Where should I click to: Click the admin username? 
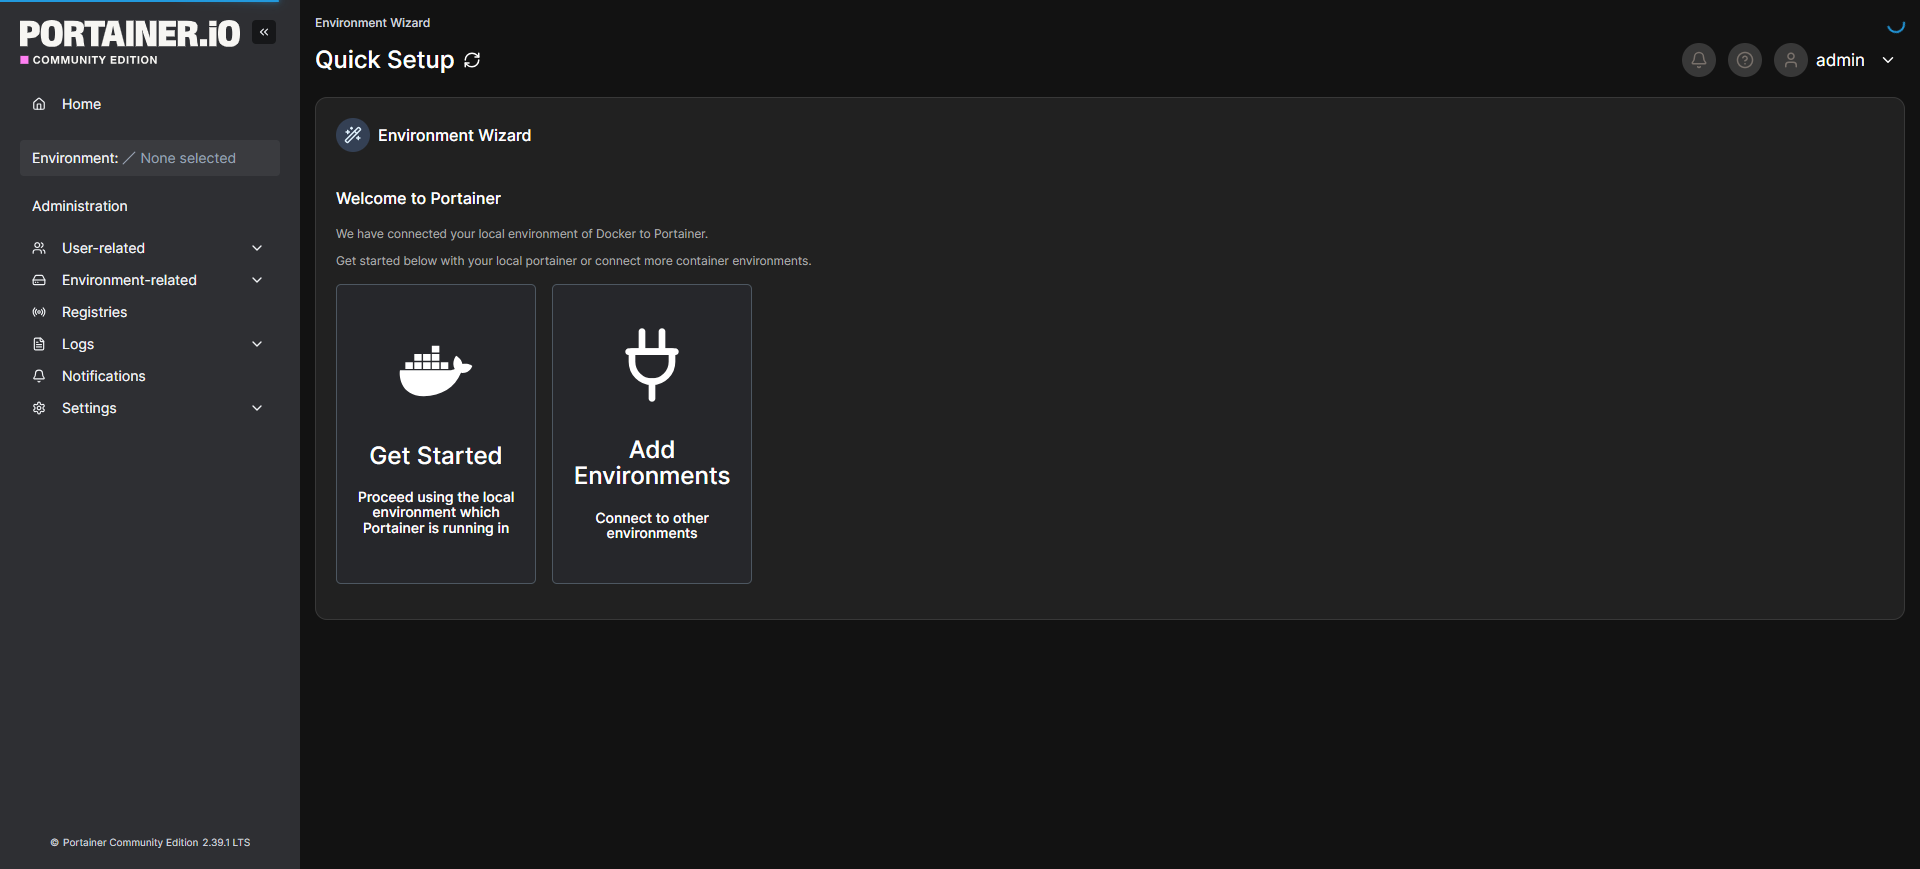[1840, 60]
